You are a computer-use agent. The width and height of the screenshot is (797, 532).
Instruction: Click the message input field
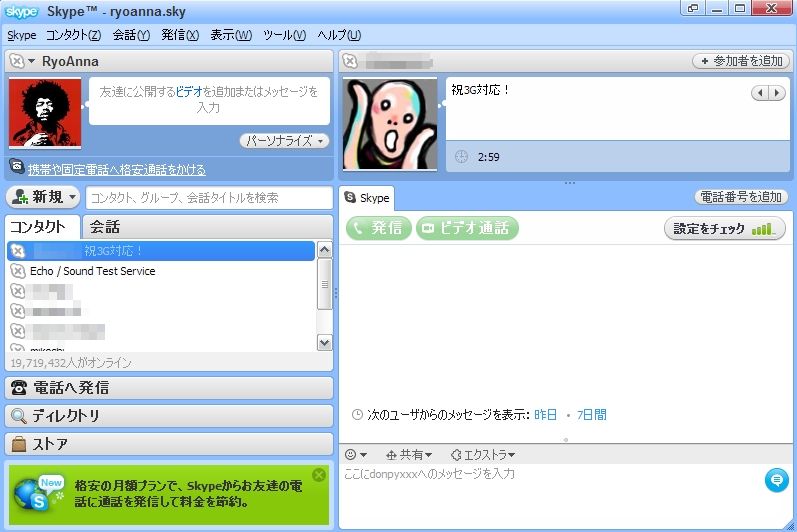pyautogui.click(x=551, y=494)
